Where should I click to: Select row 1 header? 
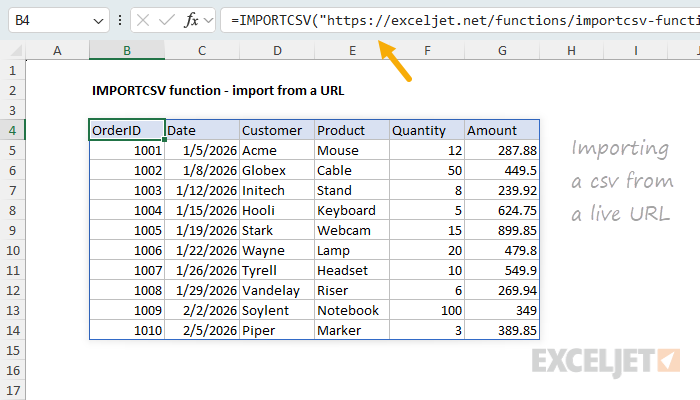(12, 71)
